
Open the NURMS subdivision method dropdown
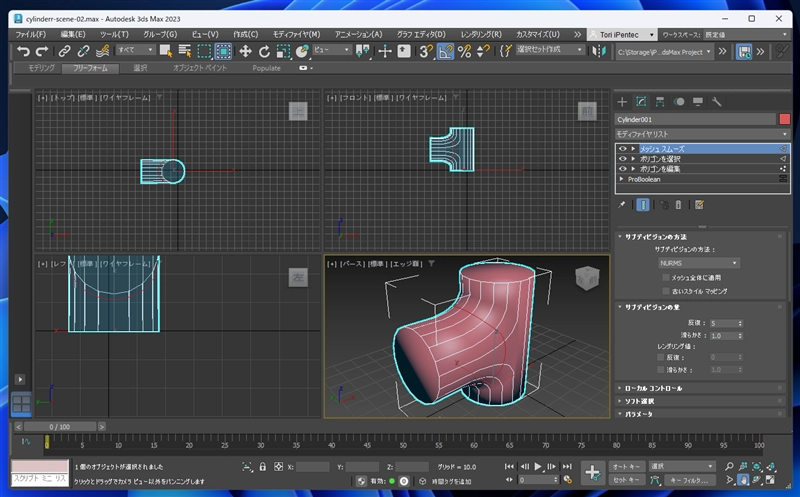(698, 263)
